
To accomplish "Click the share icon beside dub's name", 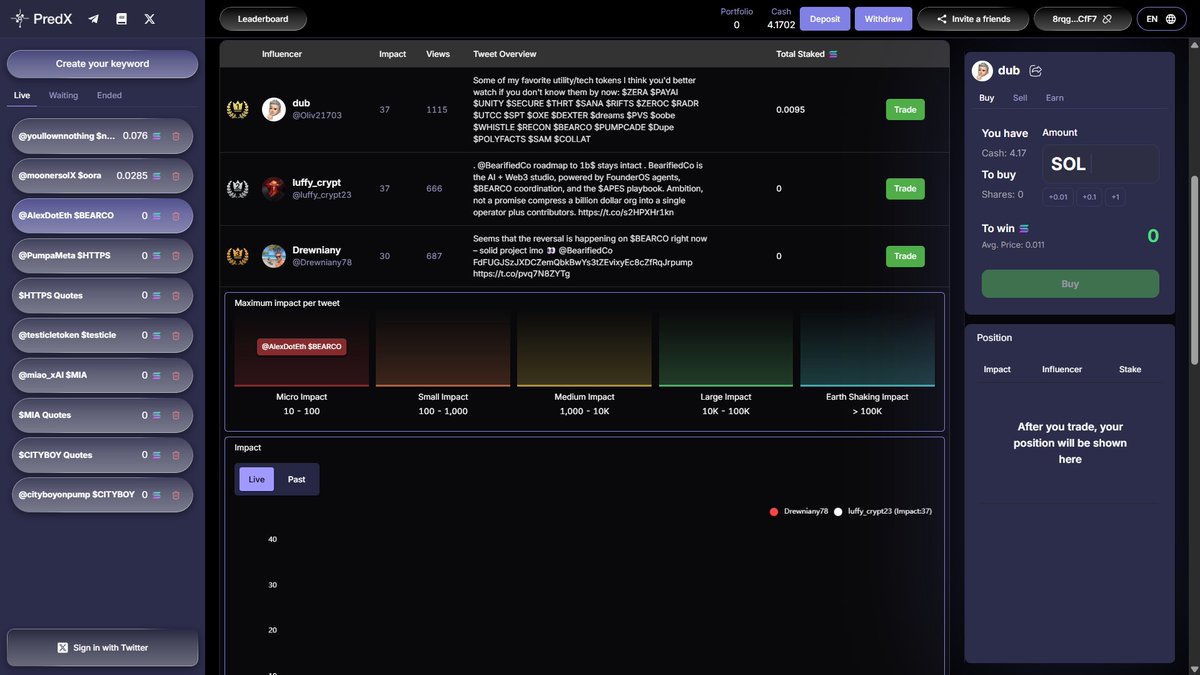I will tap(1035, 70).
